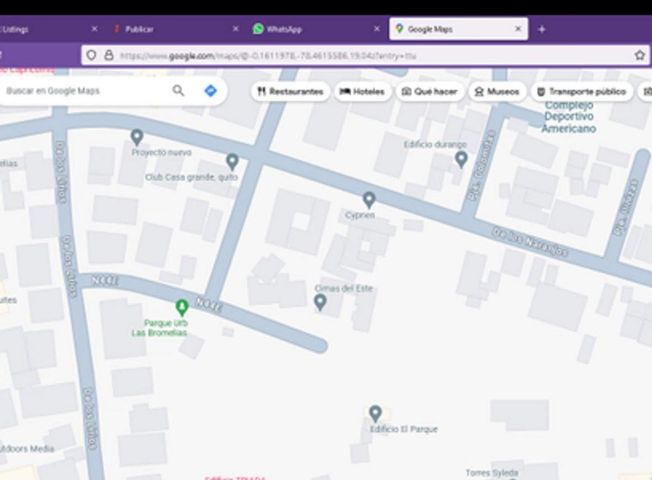
Task: Click the Cimas del Este pin
Action: click(320, 302)
